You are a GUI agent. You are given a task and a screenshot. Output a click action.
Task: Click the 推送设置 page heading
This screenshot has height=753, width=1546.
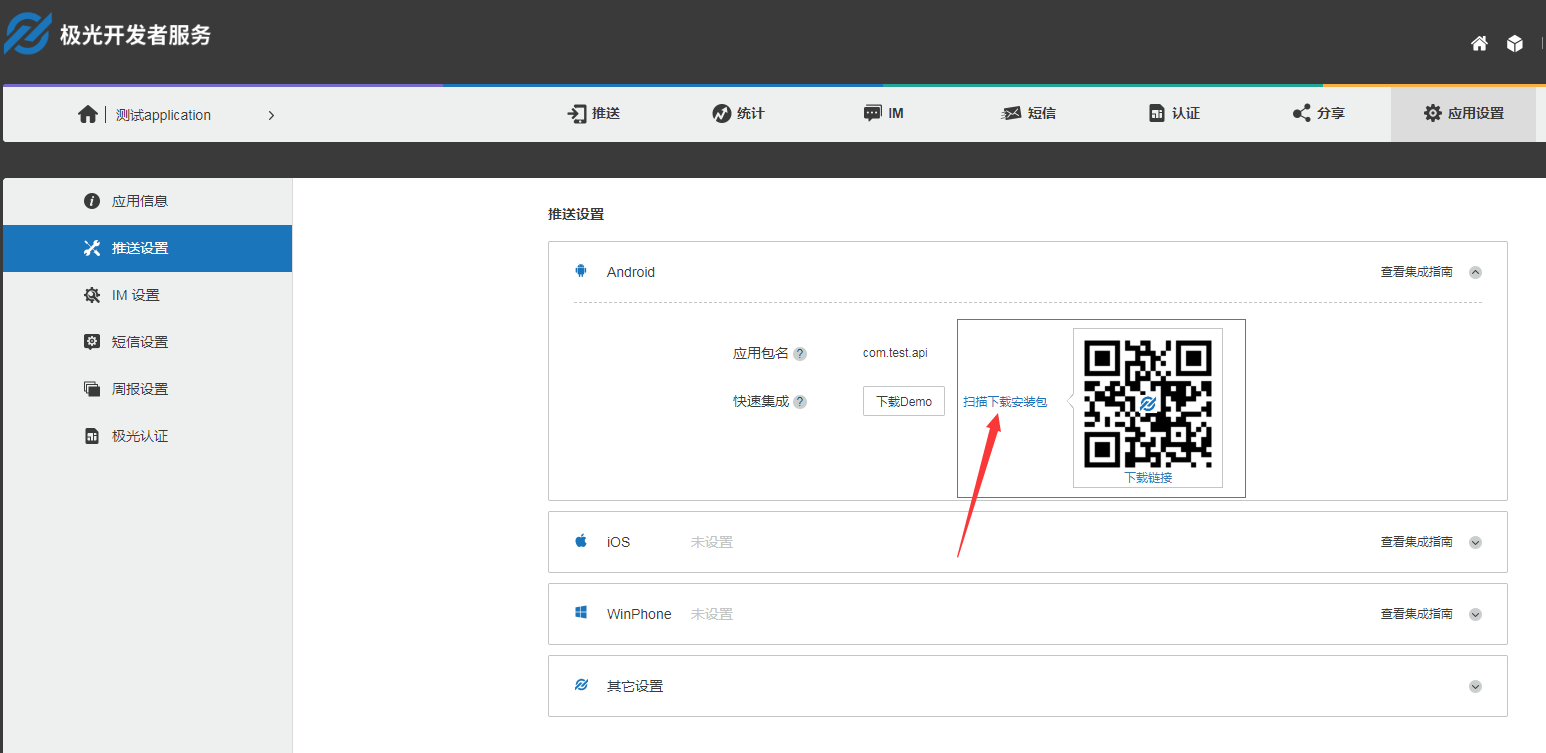click(x=576, y=214)
